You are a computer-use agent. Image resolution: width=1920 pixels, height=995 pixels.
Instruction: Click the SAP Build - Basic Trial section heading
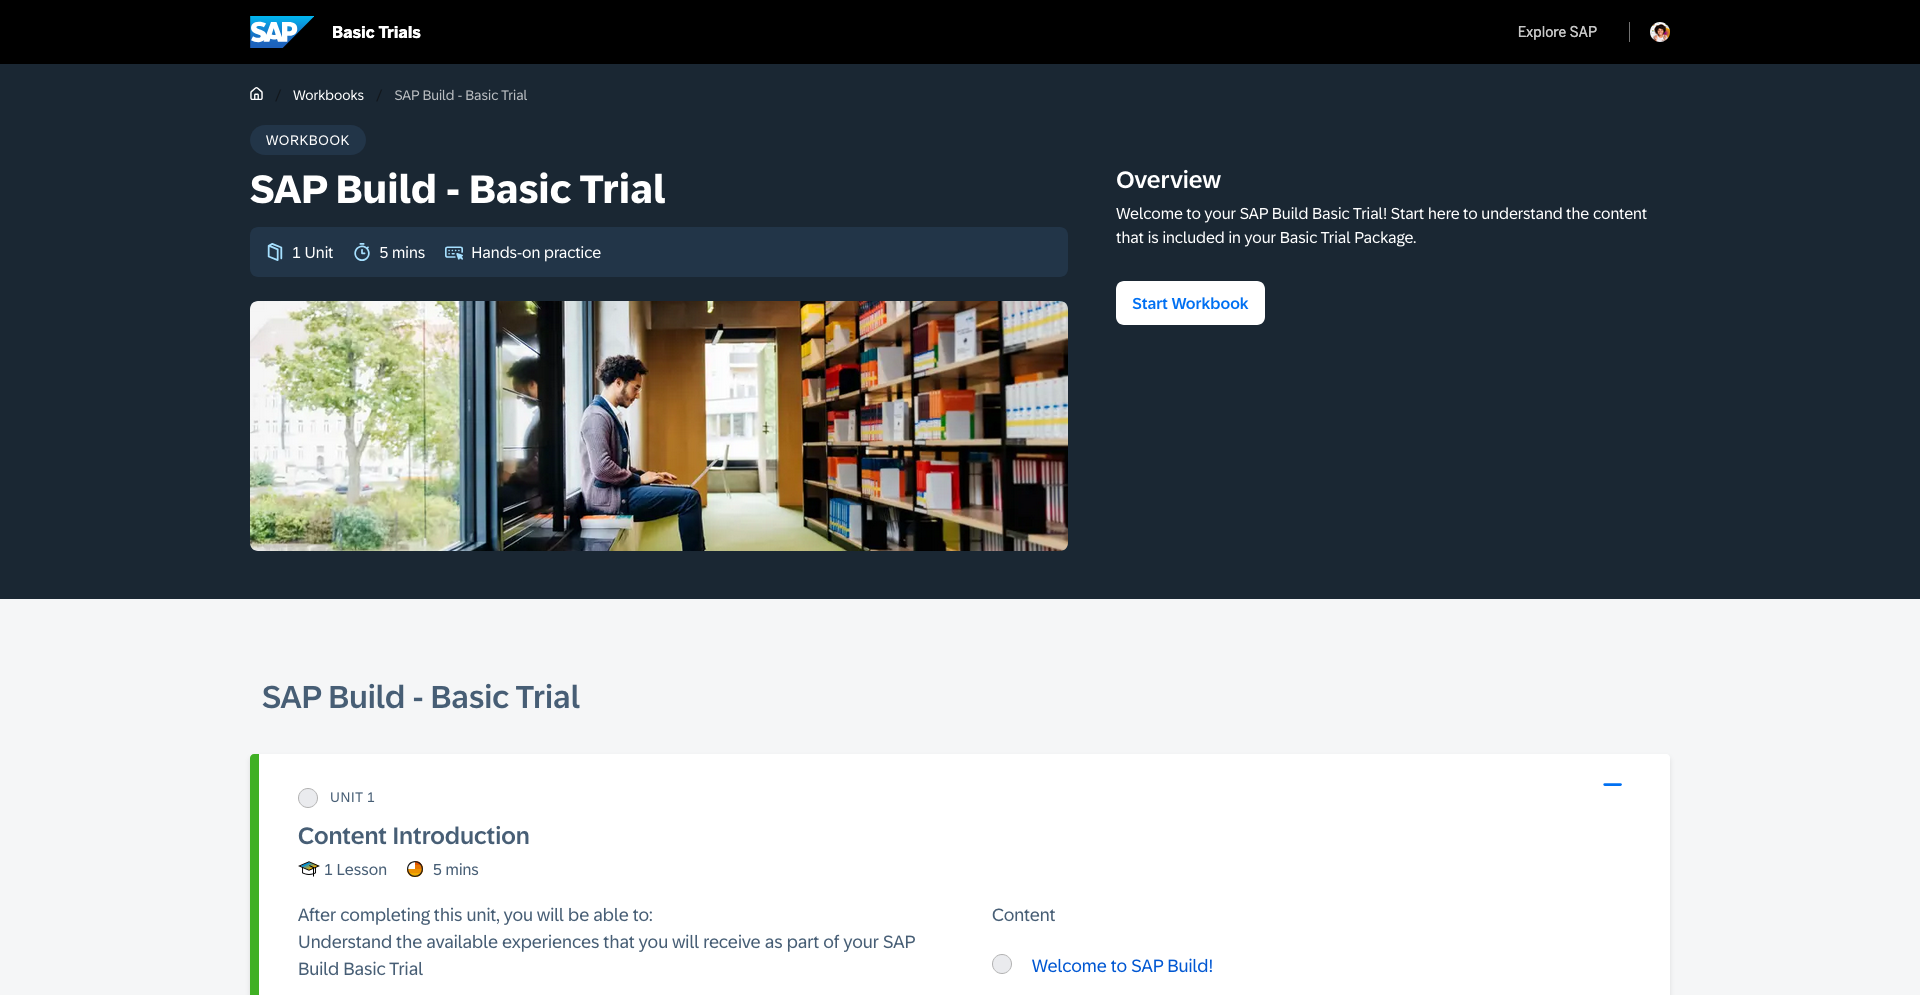[x=421, y=697]
